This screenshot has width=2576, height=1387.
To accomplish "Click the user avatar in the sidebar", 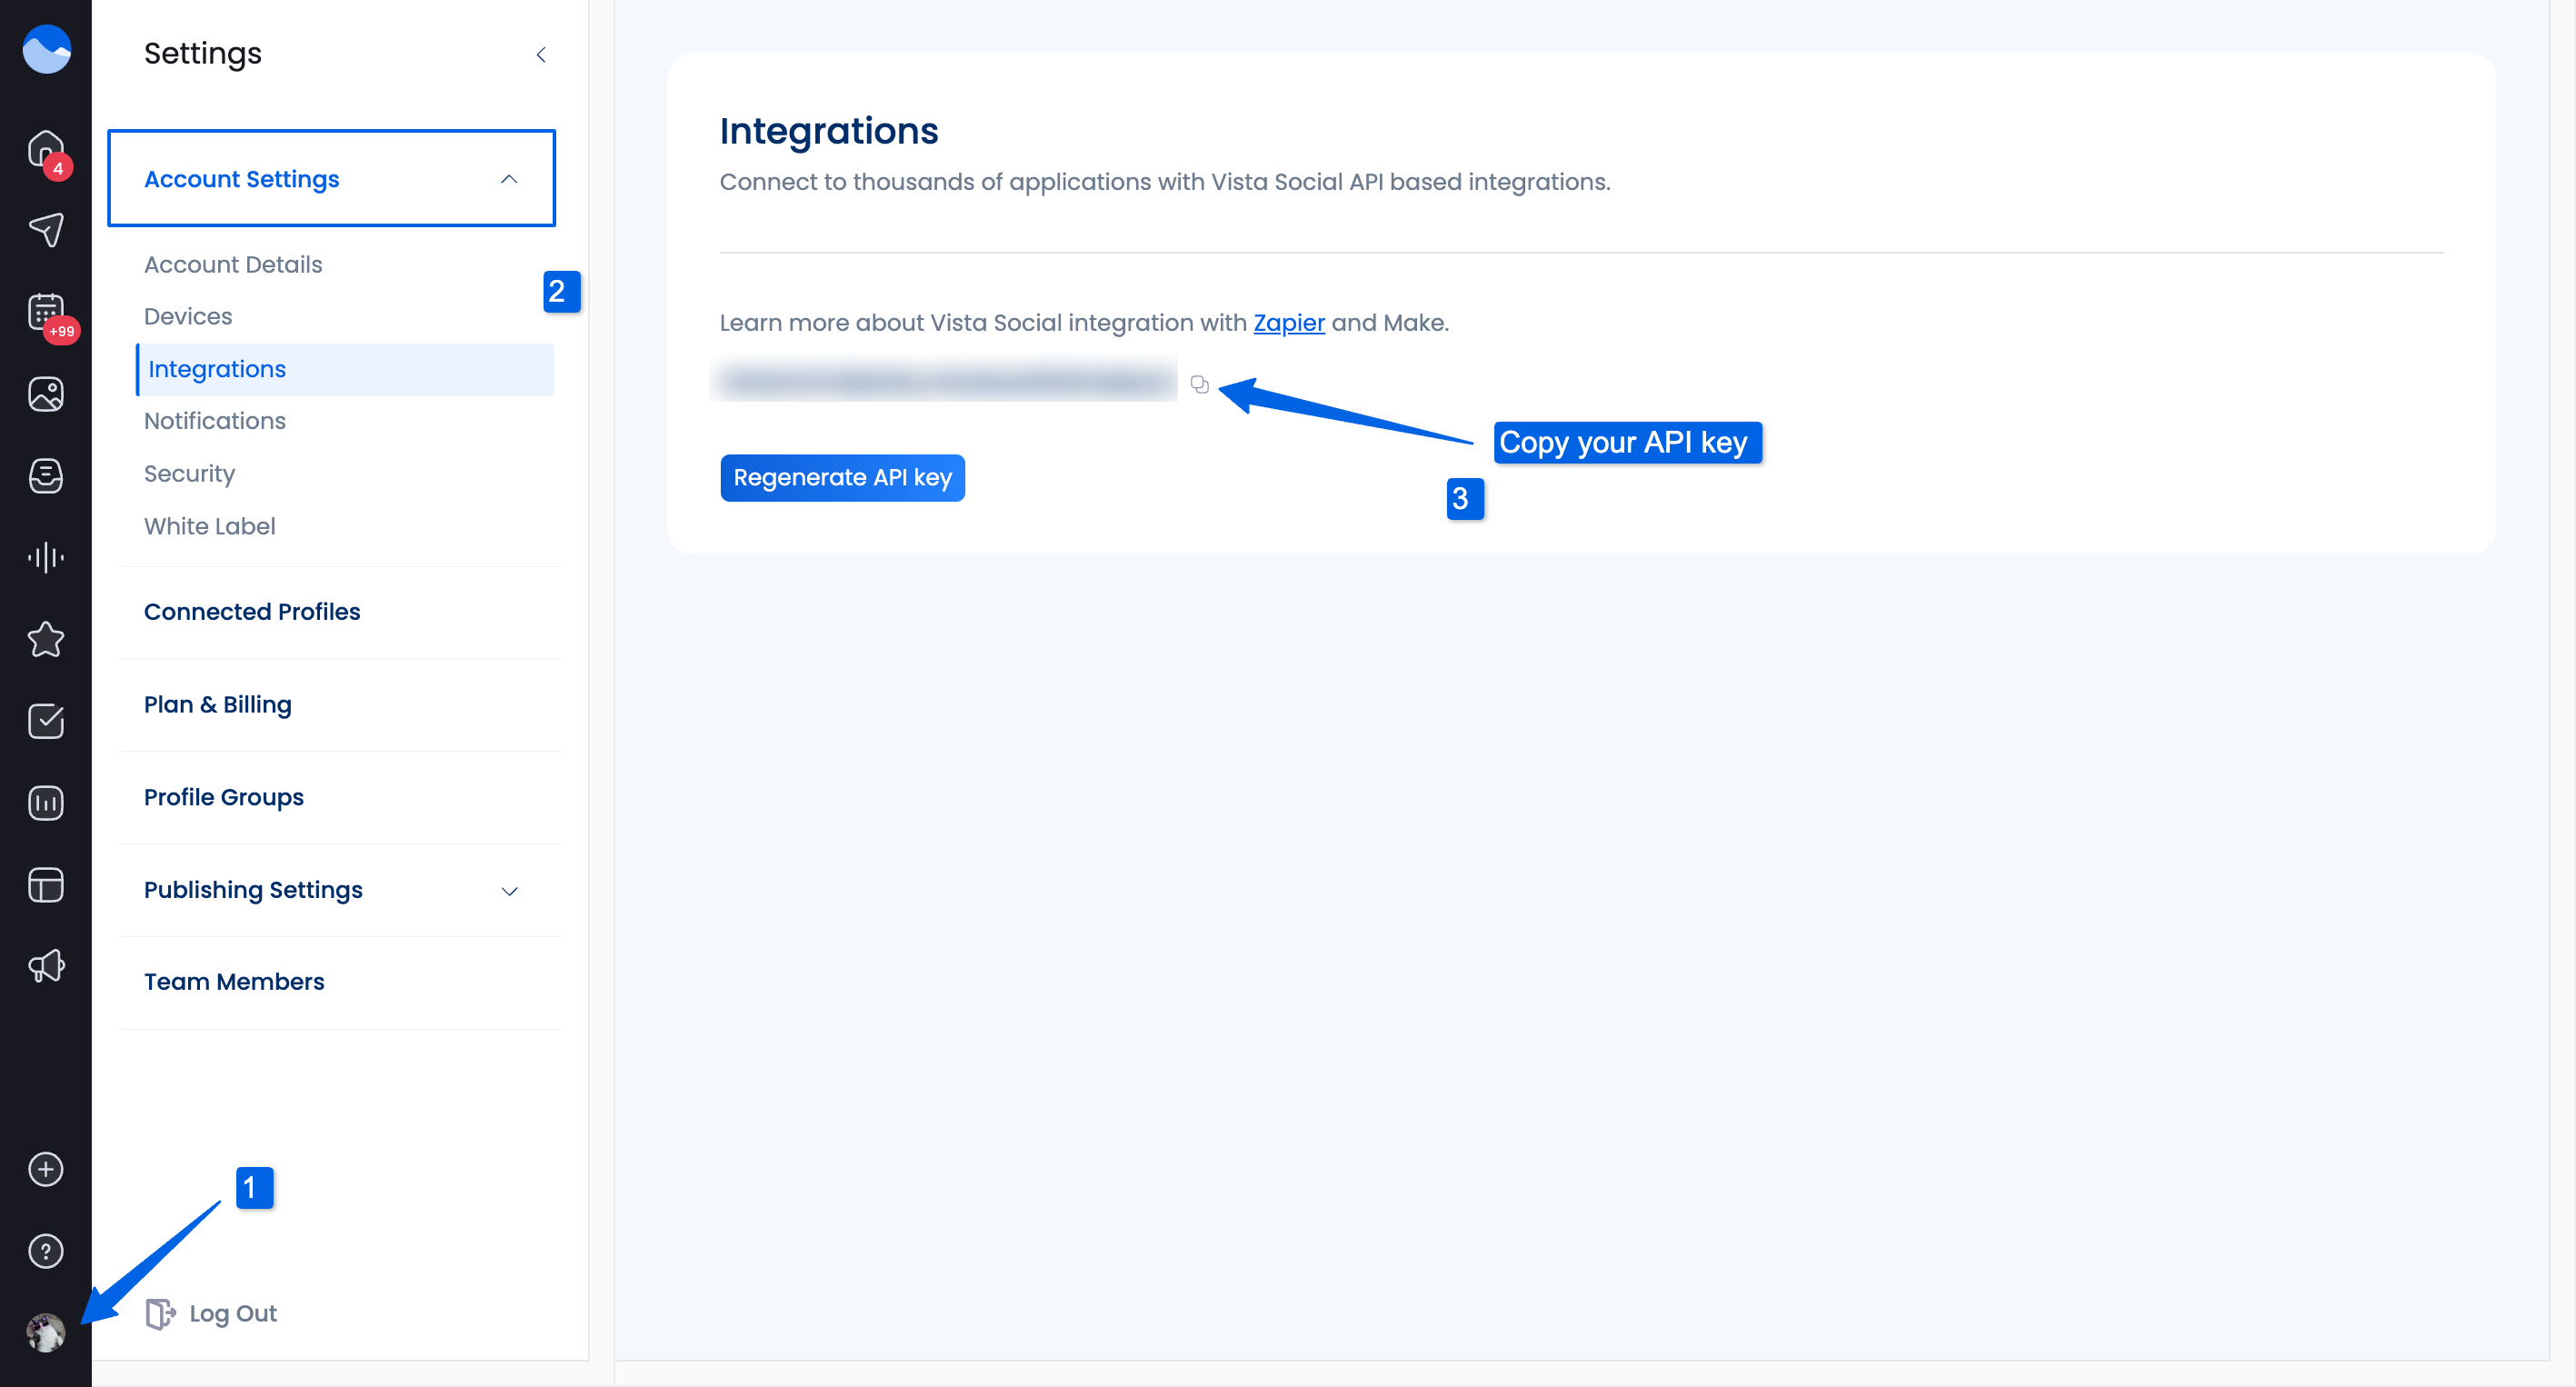I will click(46, 1333).
